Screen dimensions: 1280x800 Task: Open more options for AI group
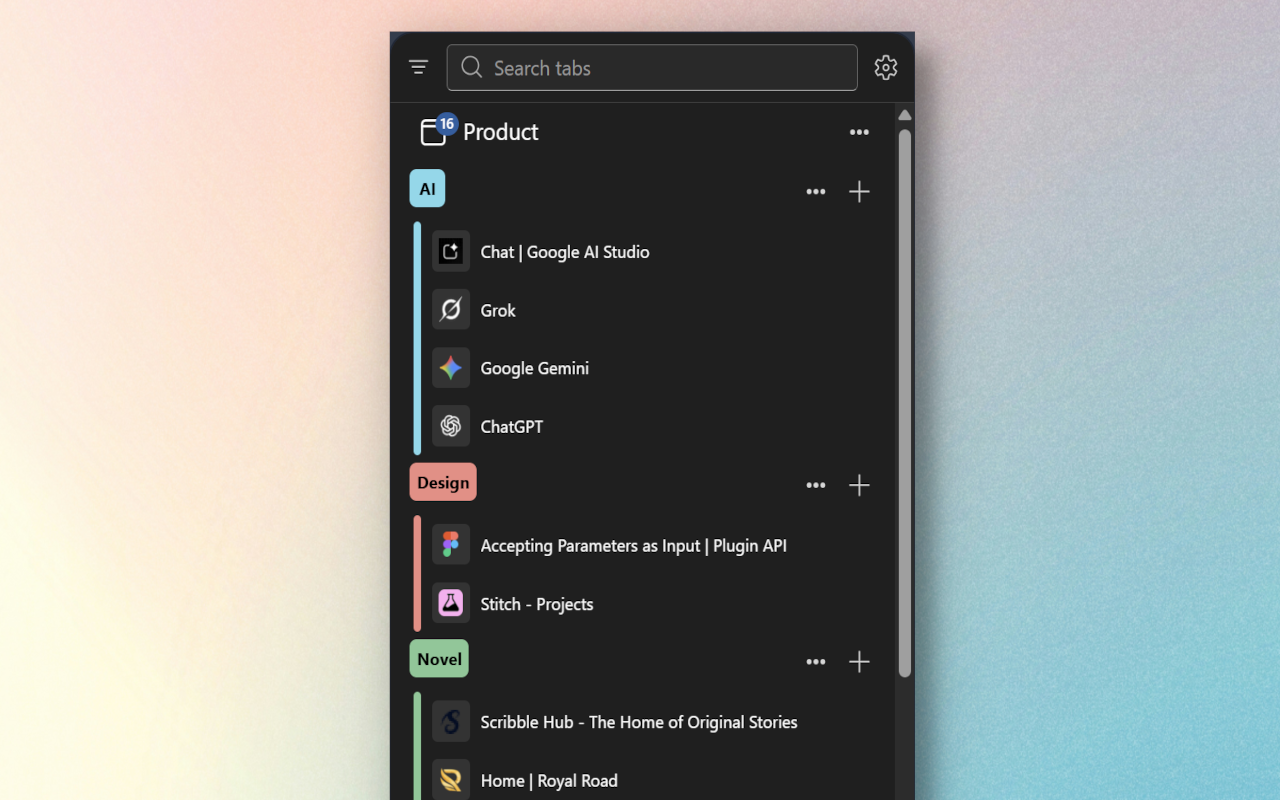click(x=816, y=192)
